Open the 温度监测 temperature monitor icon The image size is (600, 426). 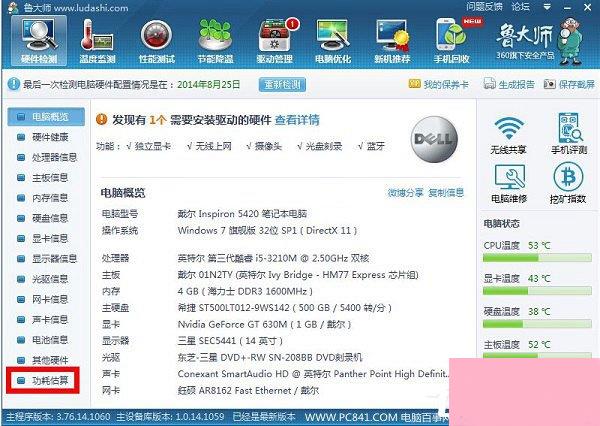point(97,41)
